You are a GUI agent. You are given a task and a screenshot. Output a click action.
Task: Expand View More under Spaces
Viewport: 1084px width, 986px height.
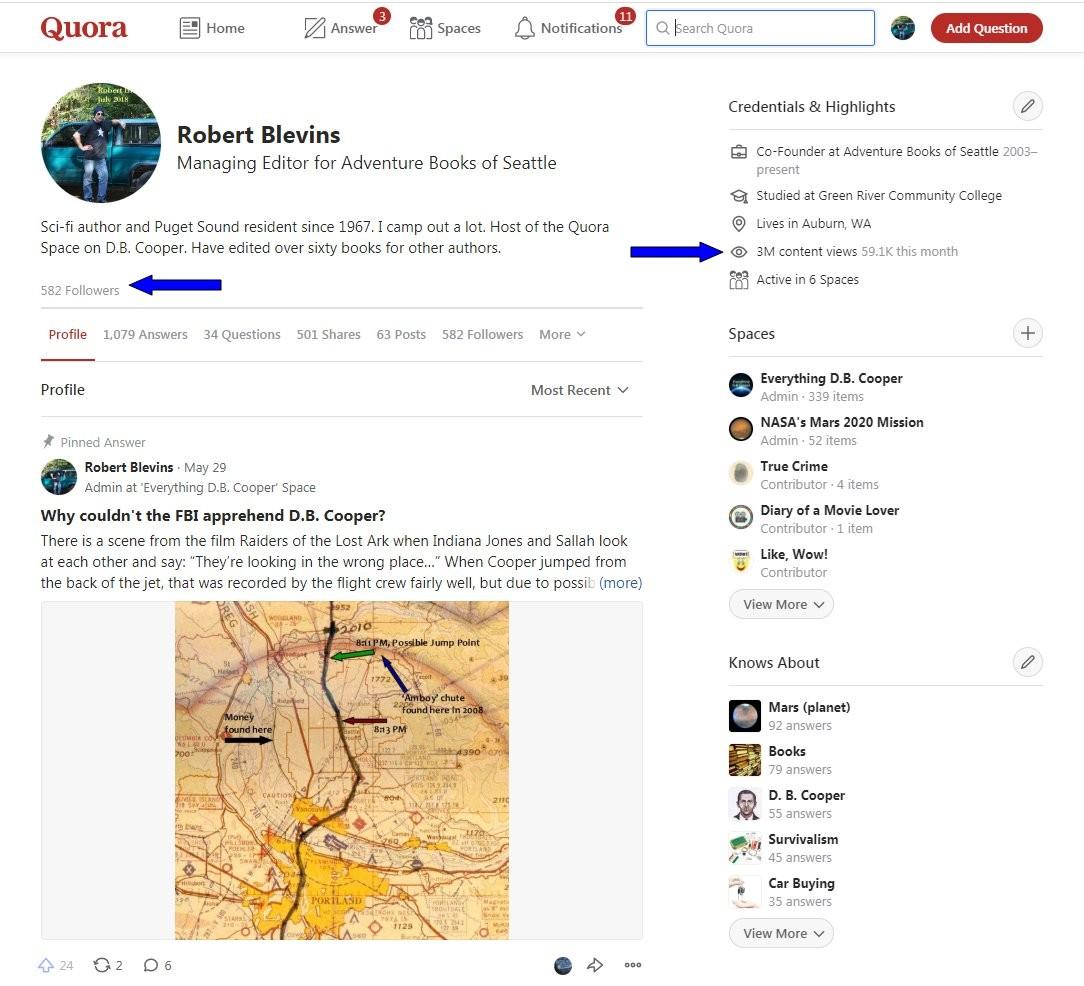tap(781, 604)
